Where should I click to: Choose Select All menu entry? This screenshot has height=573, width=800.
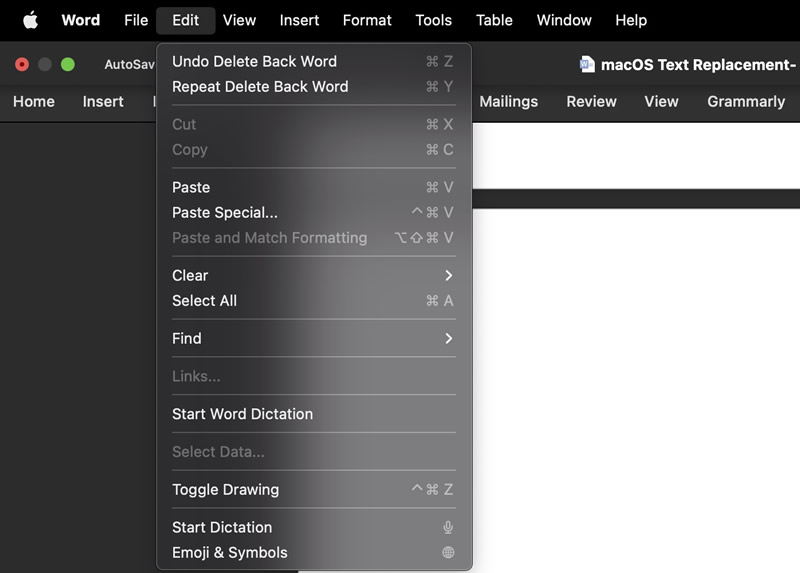point(313,301)
